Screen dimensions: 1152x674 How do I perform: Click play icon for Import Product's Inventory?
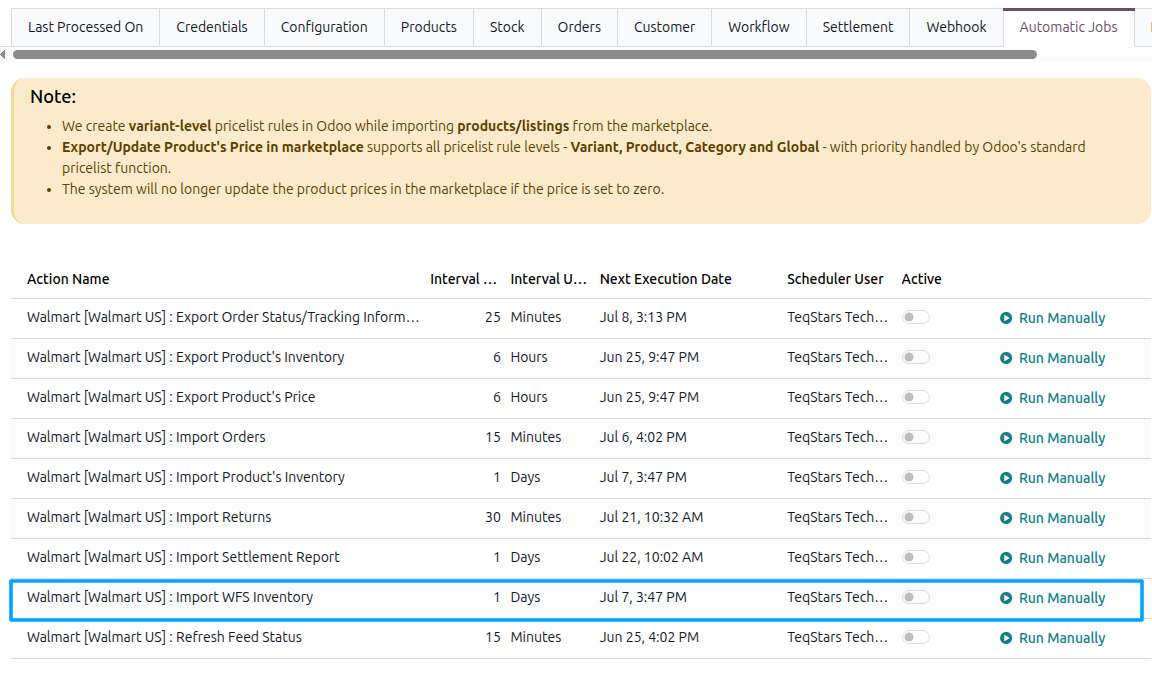[1006, 478]
